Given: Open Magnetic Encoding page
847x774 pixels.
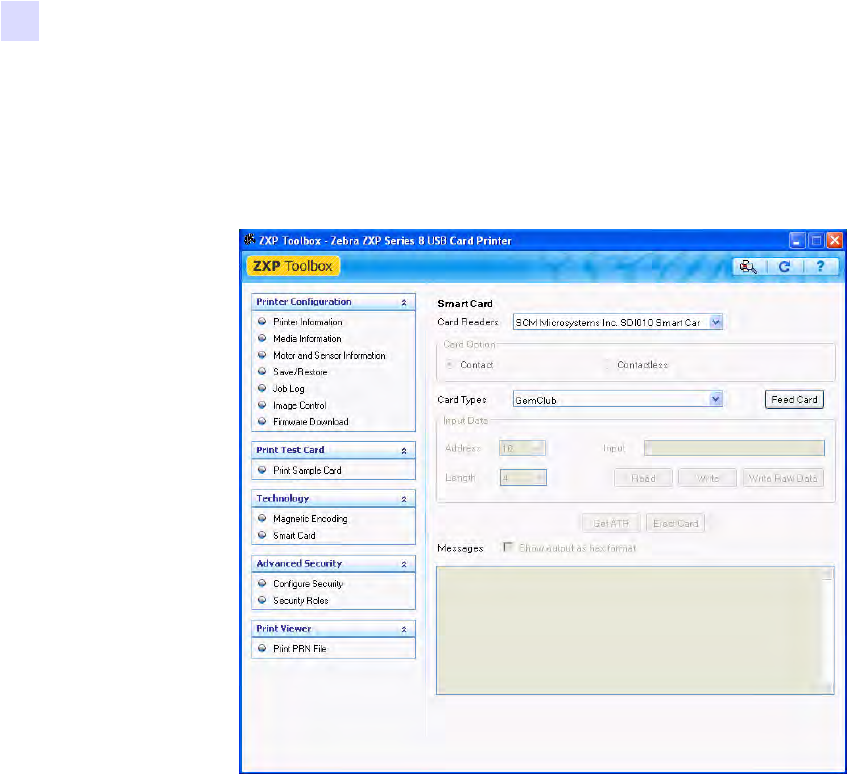Looking at the screenshot, I should (x=310, y=519).
